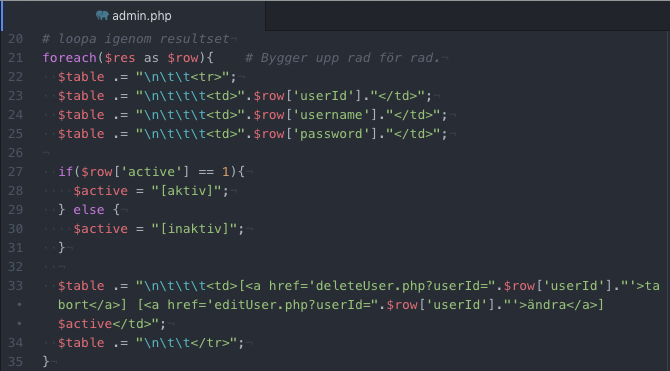Click the 'foreach' keyword on line 21
This screenshot has width=670, height=371.
(x=70, y=58)
